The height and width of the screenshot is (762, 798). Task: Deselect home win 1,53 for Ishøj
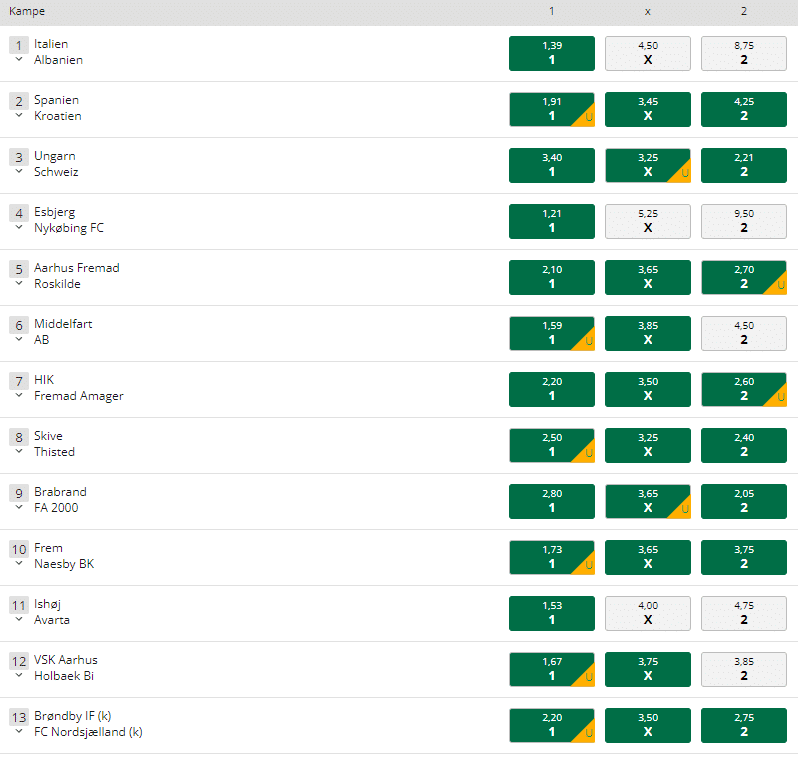[552, 613]
